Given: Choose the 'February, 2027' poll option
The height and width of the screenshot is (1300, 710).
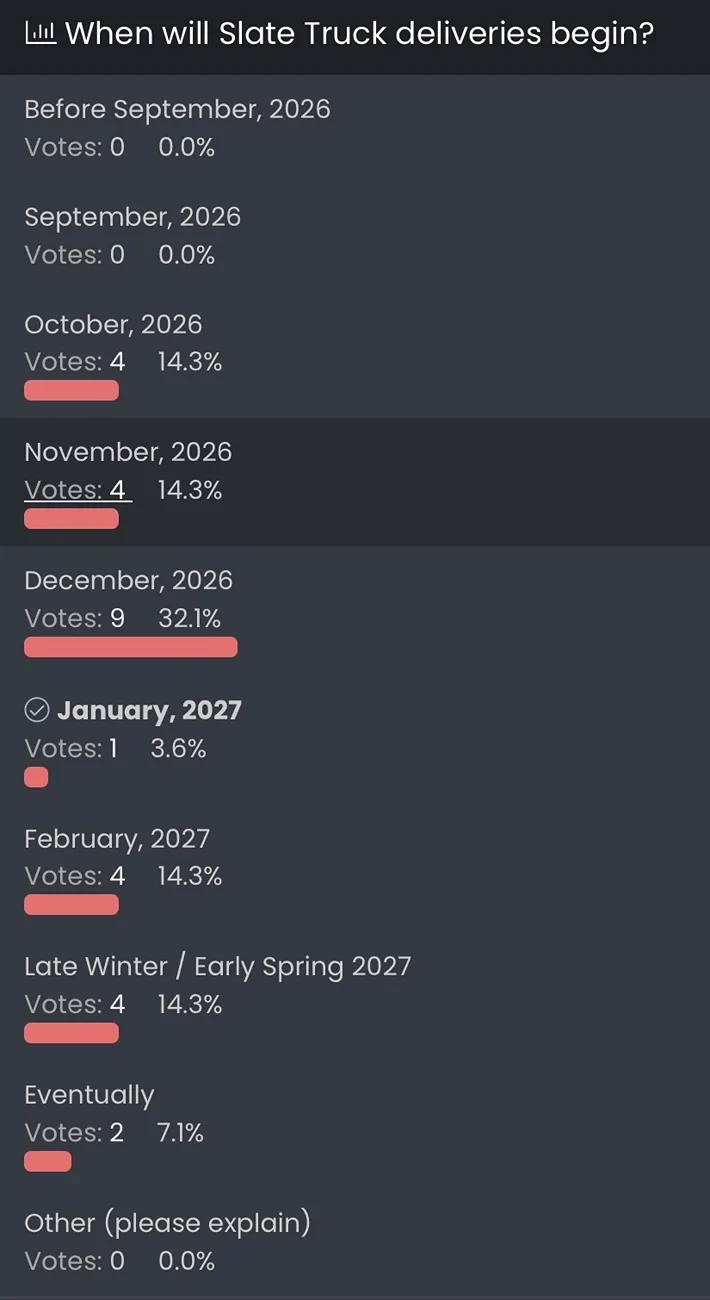Looking at the screenshot, I should (117, 839).
